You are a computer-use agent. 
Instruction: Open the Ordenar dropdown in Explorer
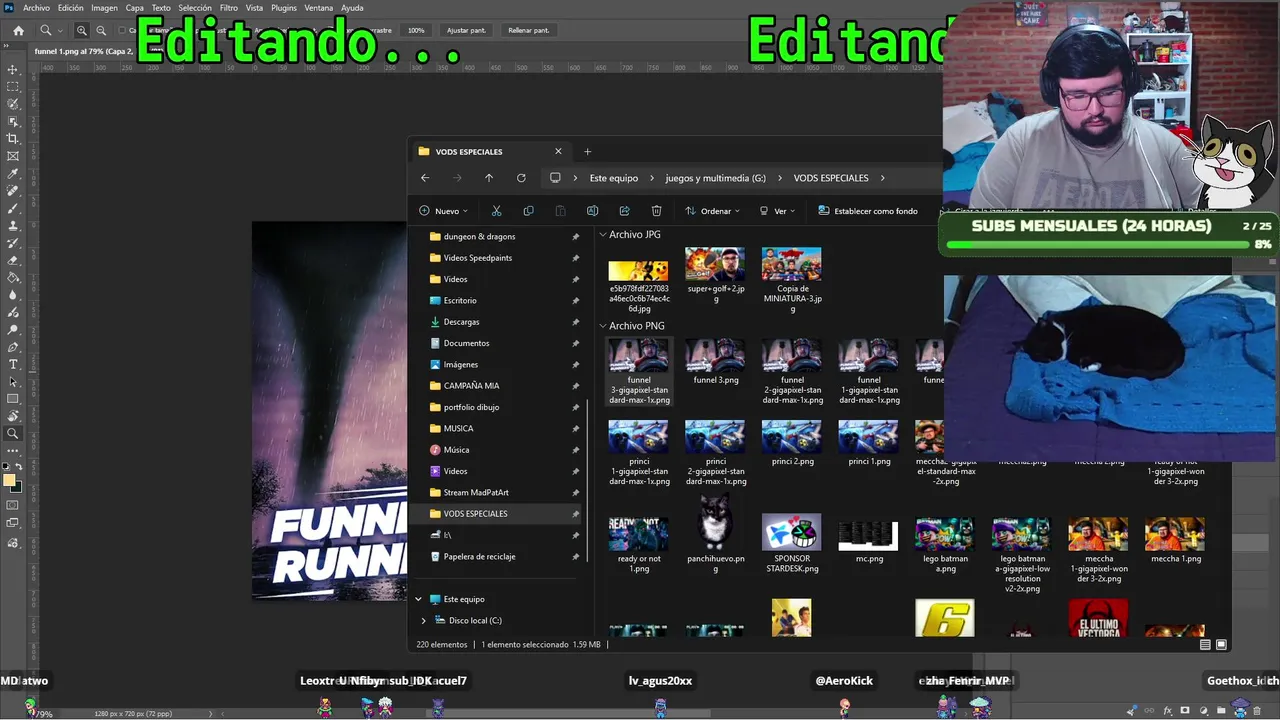pyautogui.click(x=712, y=211)
